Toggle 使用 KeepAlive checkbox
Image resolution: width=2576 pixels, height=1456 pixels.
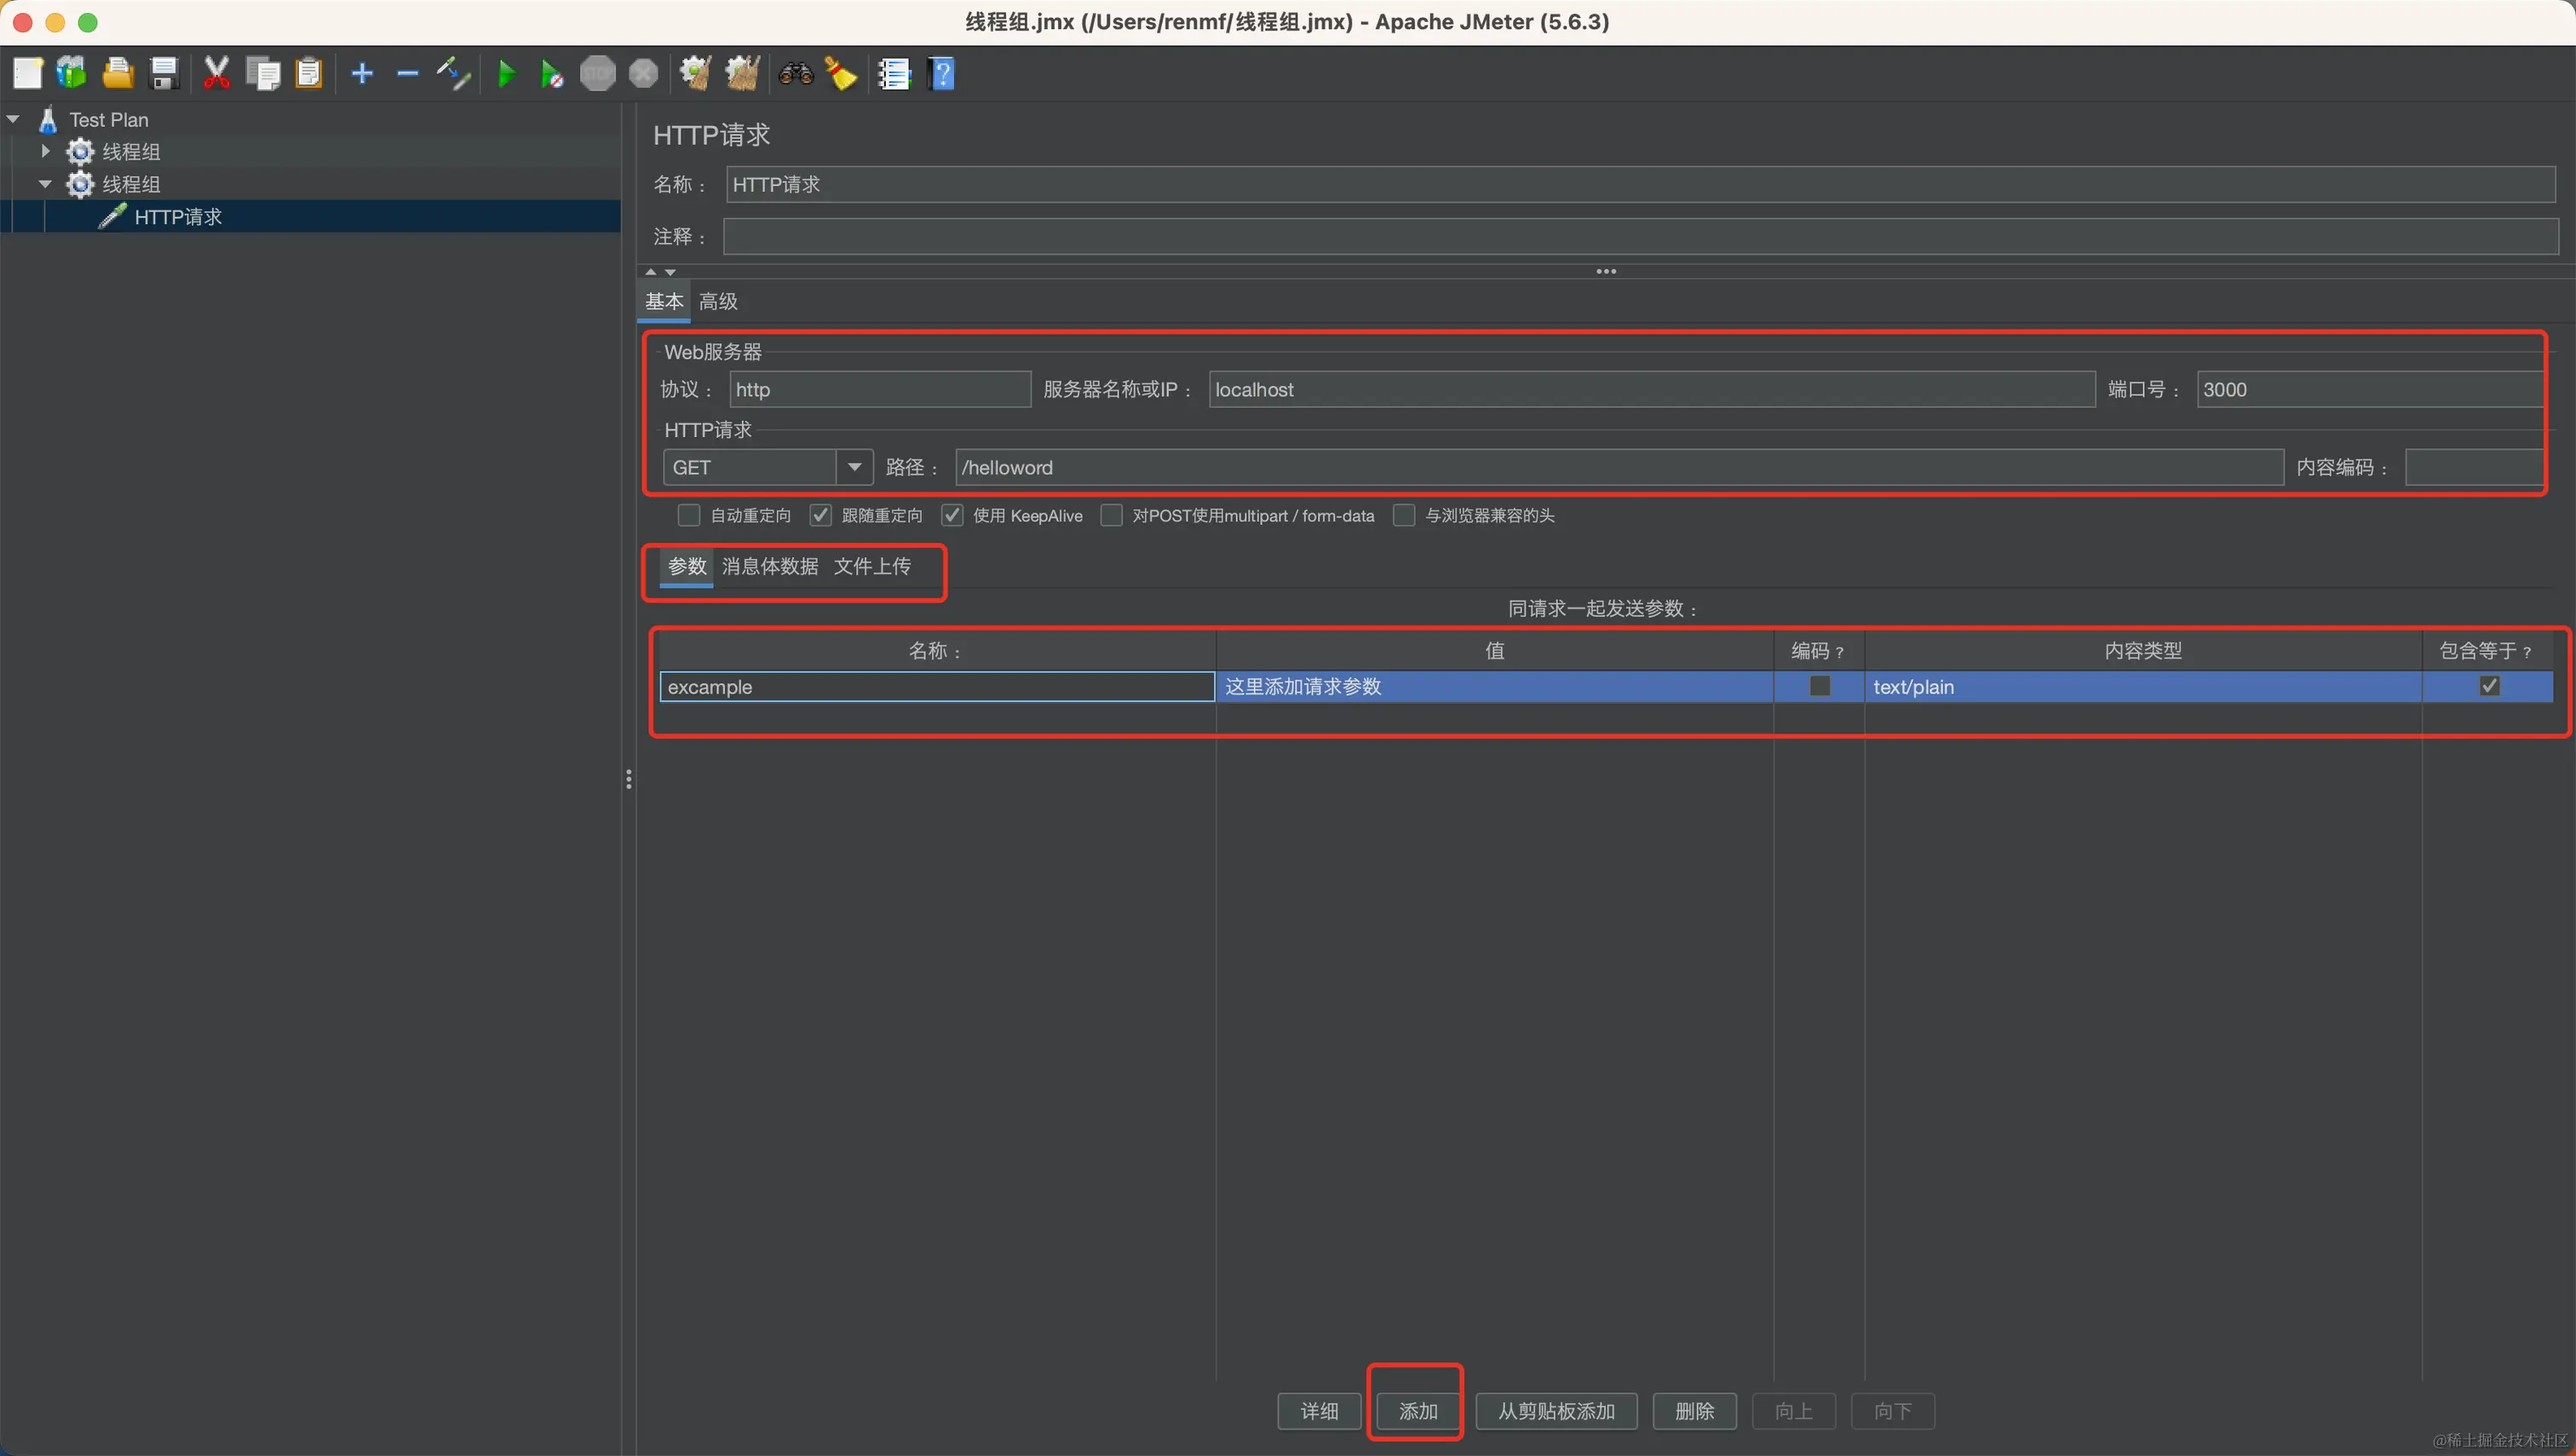pyautogui.click(x=952, y=515)
